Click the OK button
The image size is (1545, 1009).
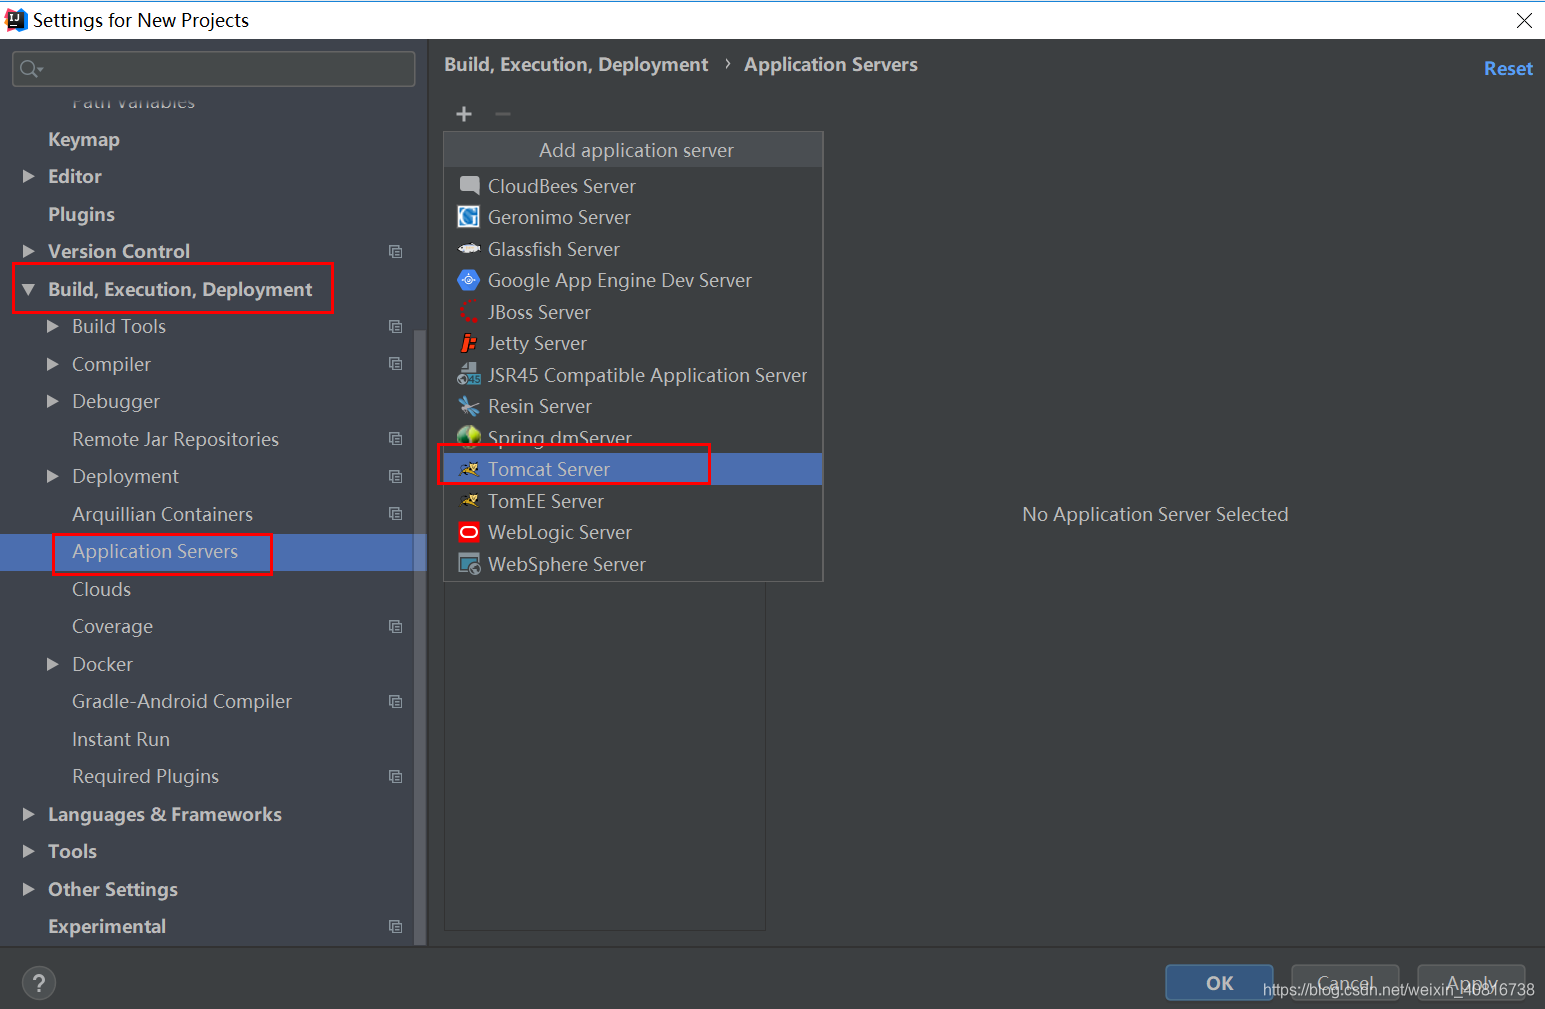click(x=1219, y=983)
